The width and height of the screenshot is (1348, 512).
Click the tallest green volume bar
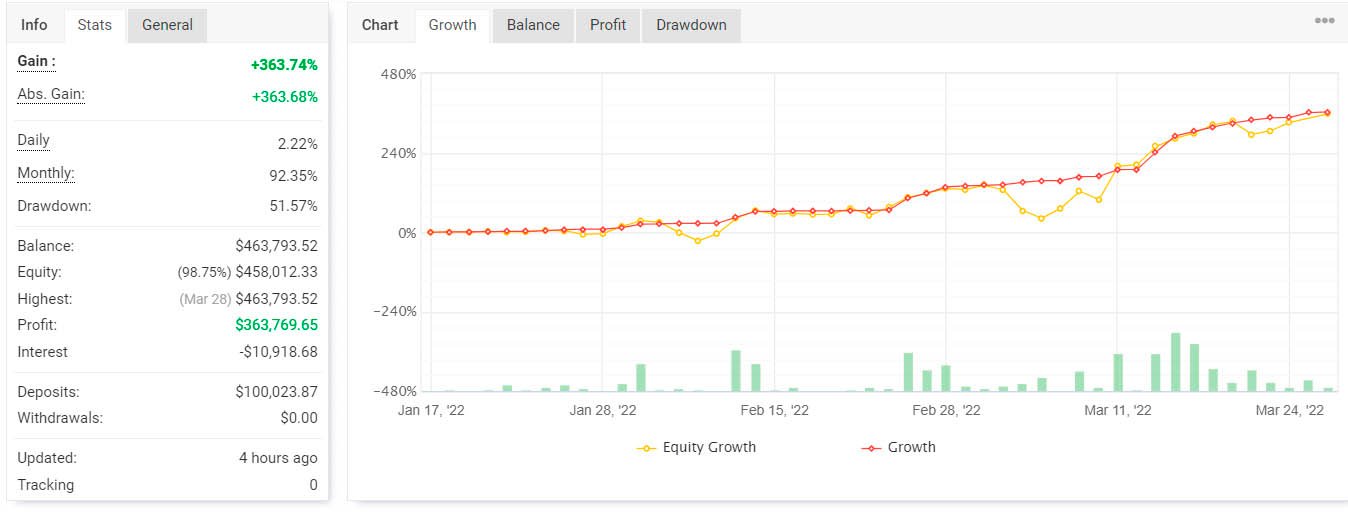[x=1175, y=362]
